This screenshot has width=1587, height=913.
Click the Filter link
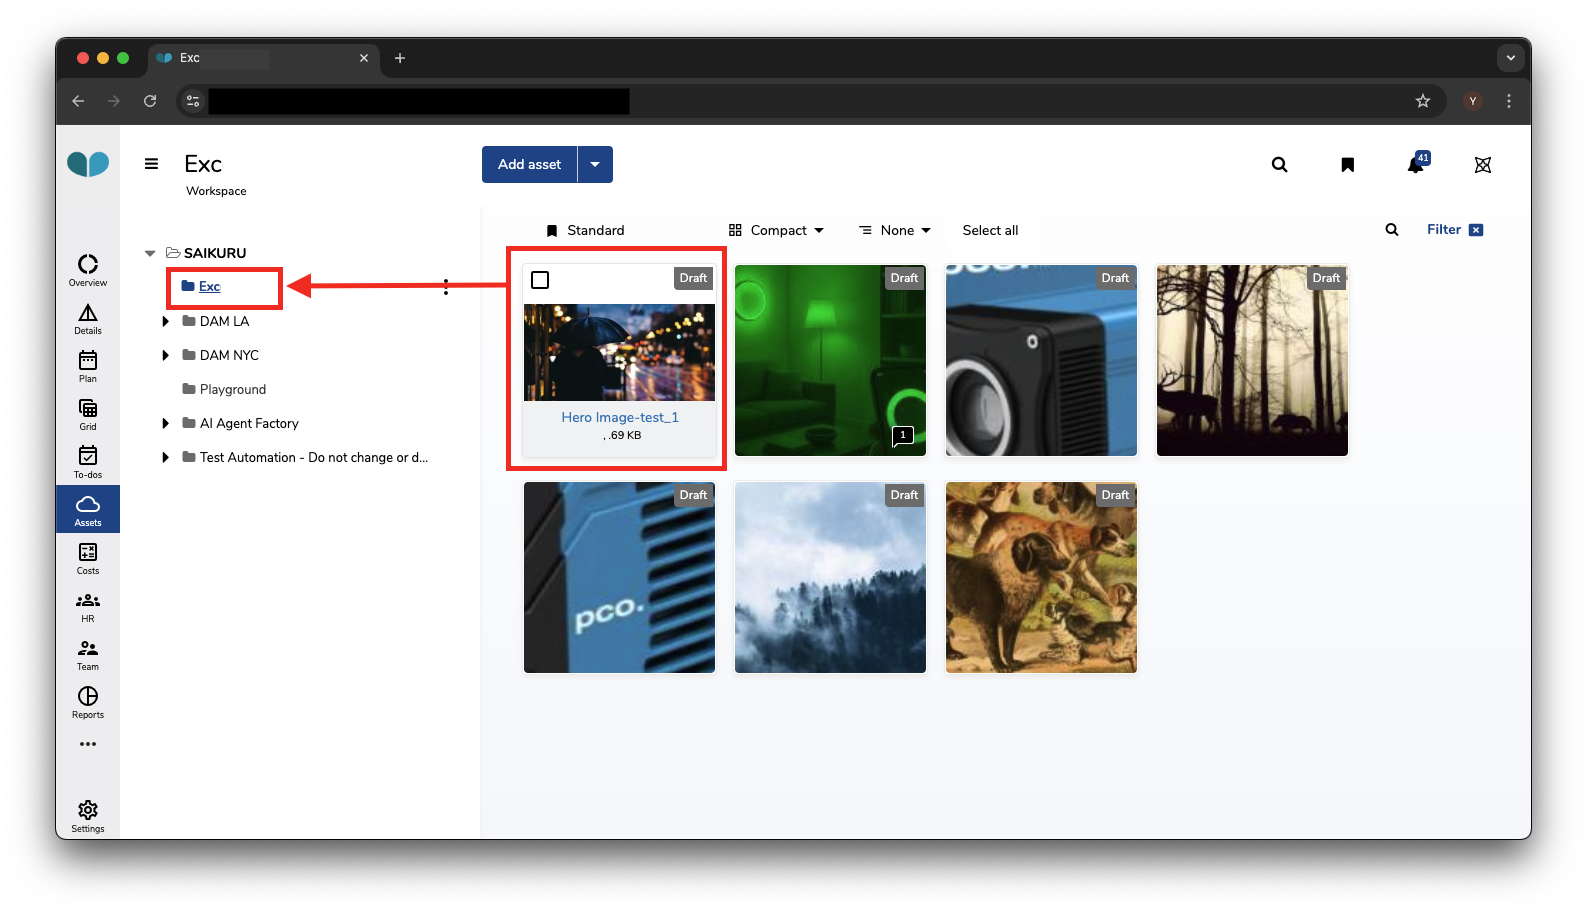pyautogui.click(x=1444, y=230)
